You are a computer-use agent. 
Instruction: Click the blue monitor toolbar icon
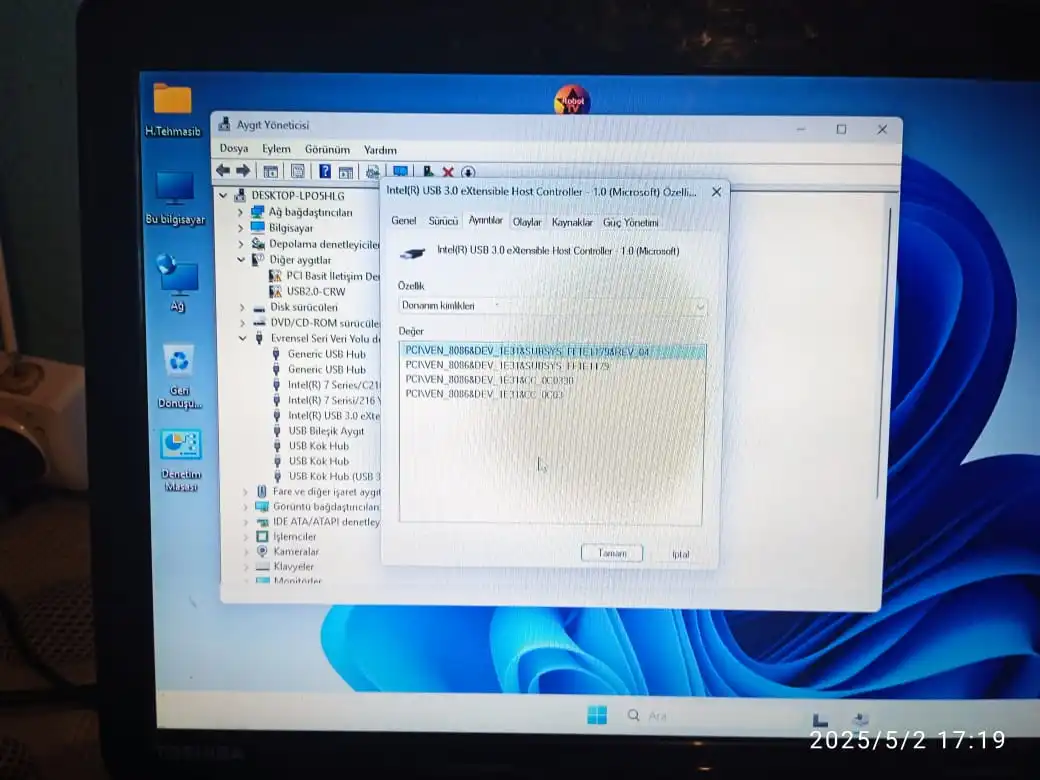pos(401,172)
